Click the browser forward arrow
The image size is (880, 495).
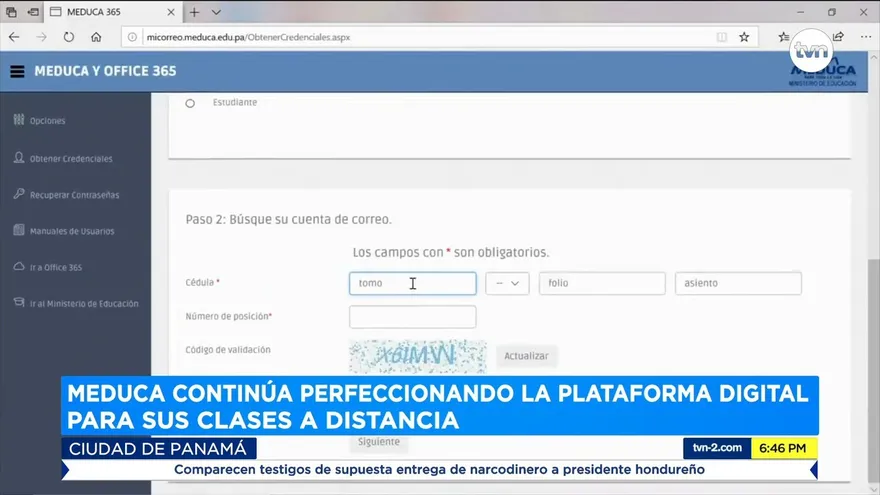pyautogui.click(x=42, y=37)
